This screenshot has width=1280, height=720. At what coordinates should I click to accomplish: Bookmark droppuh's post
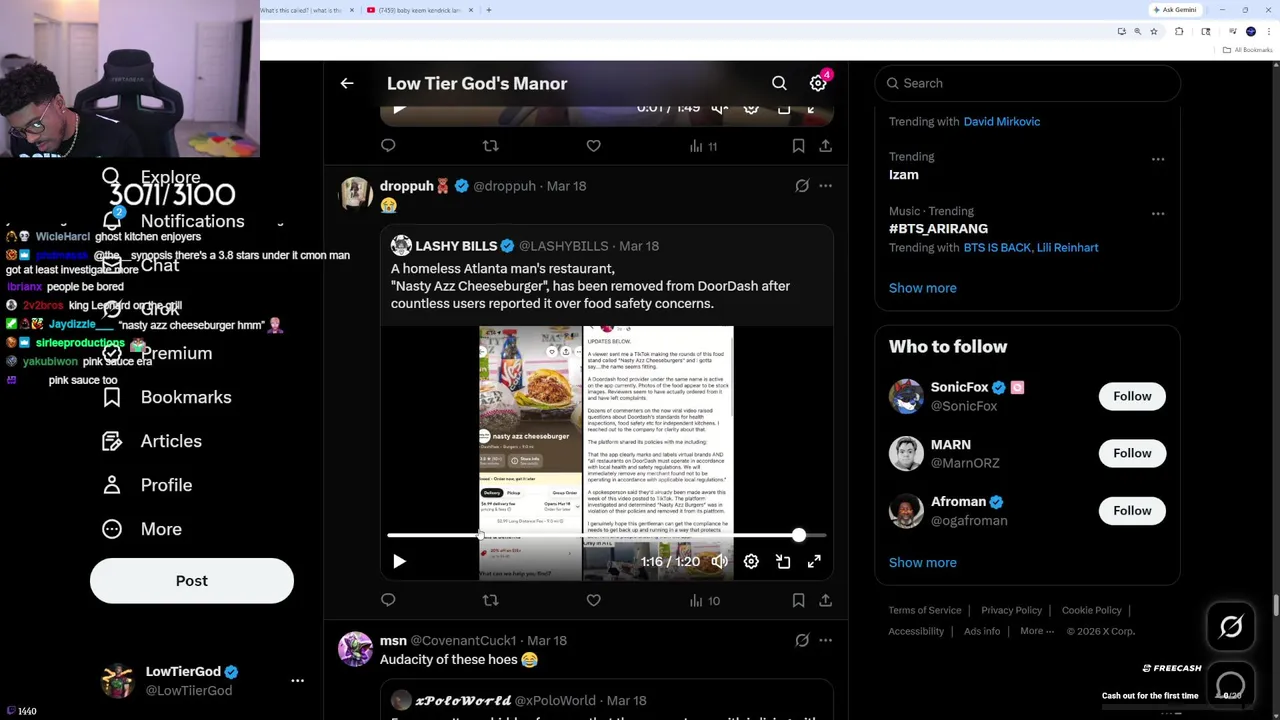pyautogui.click(x=798, y=600)
